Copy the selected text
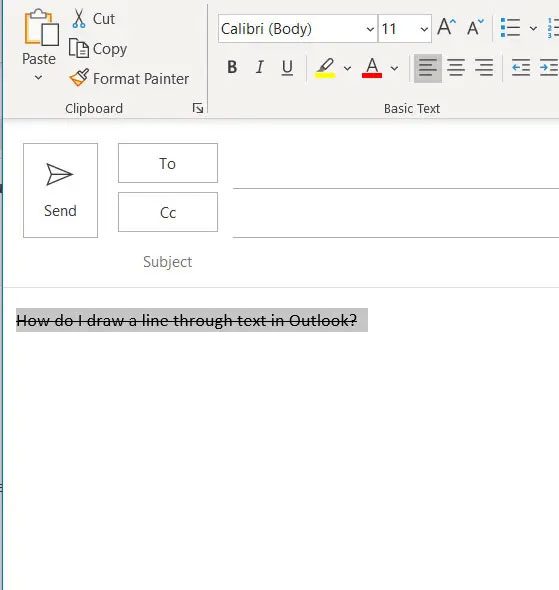 coord(98,49)
